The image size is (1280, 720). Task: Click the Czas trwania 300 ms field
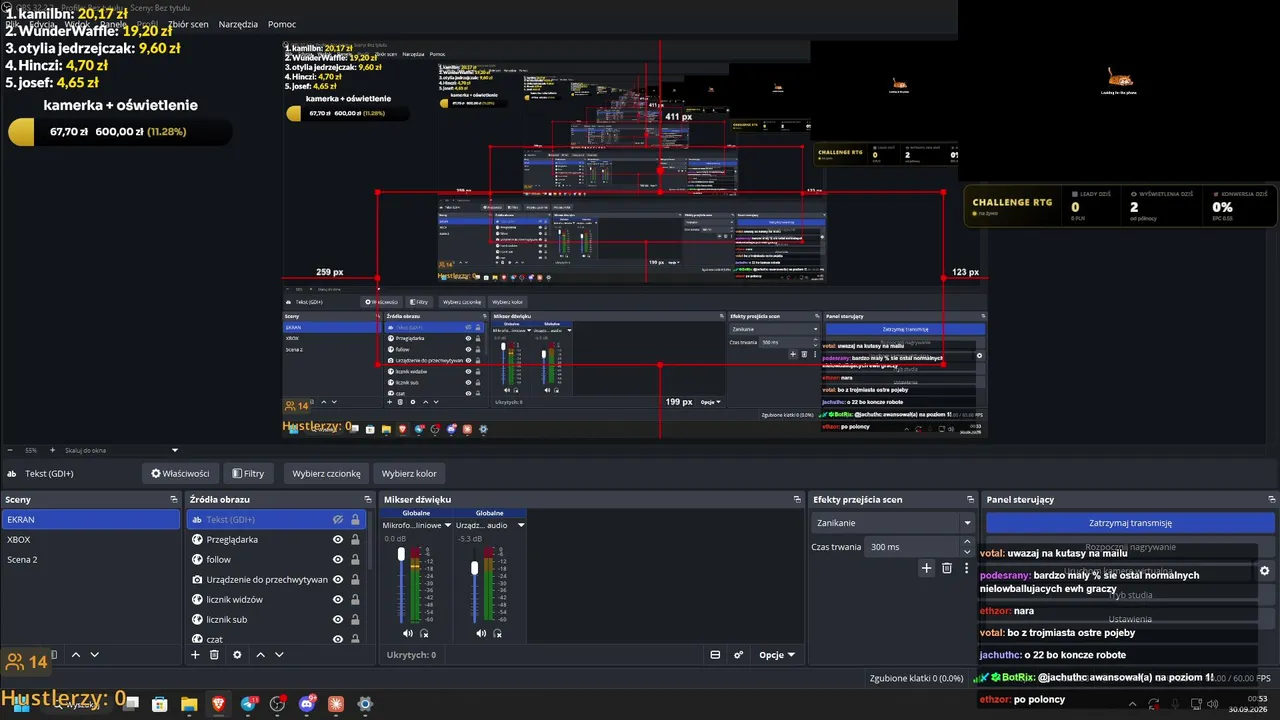point(912,547)
